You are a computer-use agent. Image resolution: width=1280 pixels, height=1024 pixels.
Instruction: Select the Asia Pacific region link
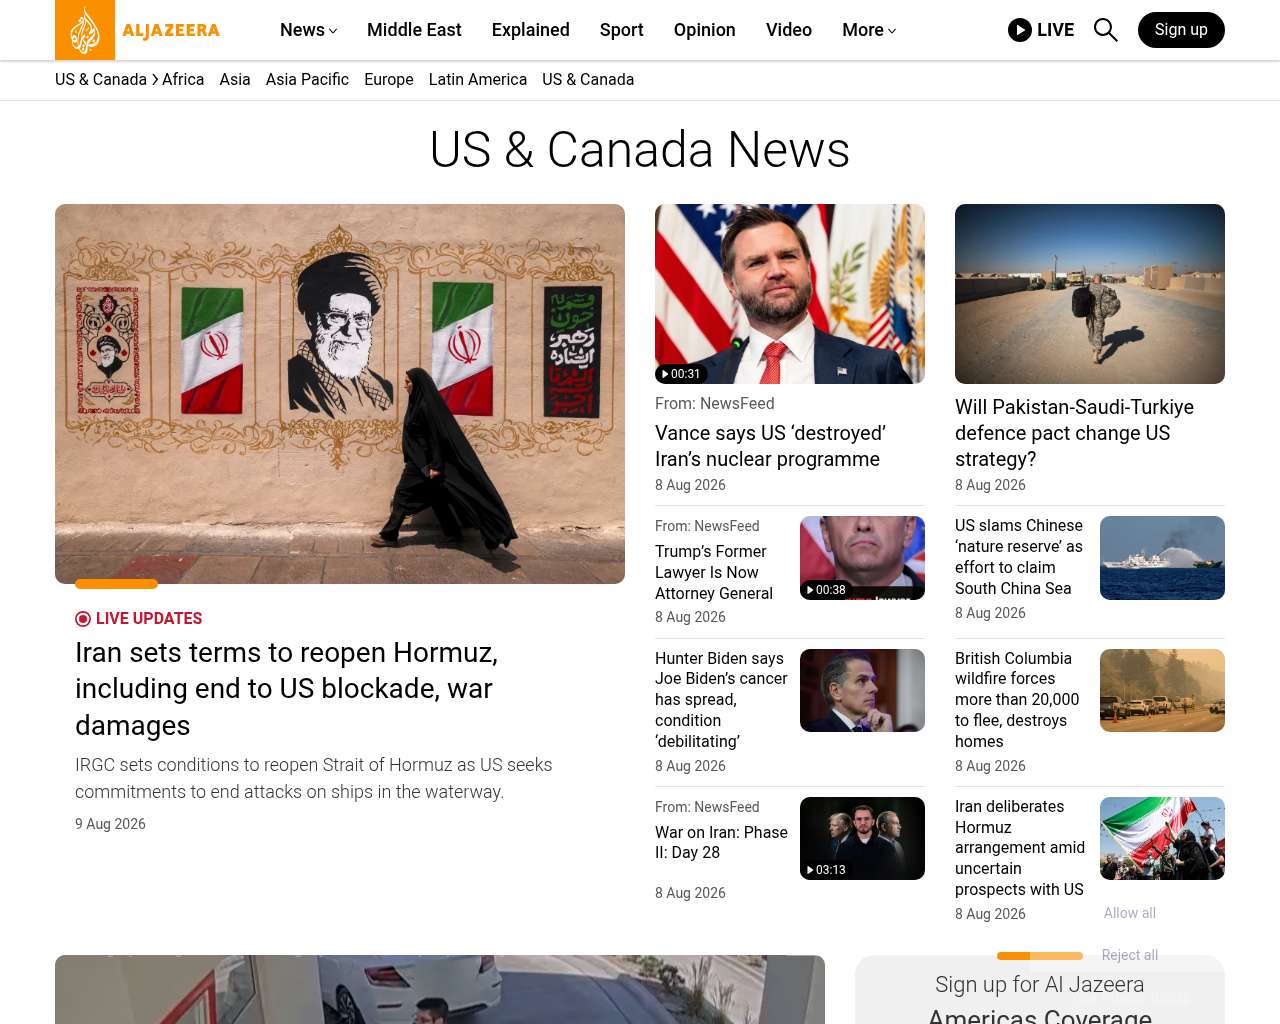(307, 80)
